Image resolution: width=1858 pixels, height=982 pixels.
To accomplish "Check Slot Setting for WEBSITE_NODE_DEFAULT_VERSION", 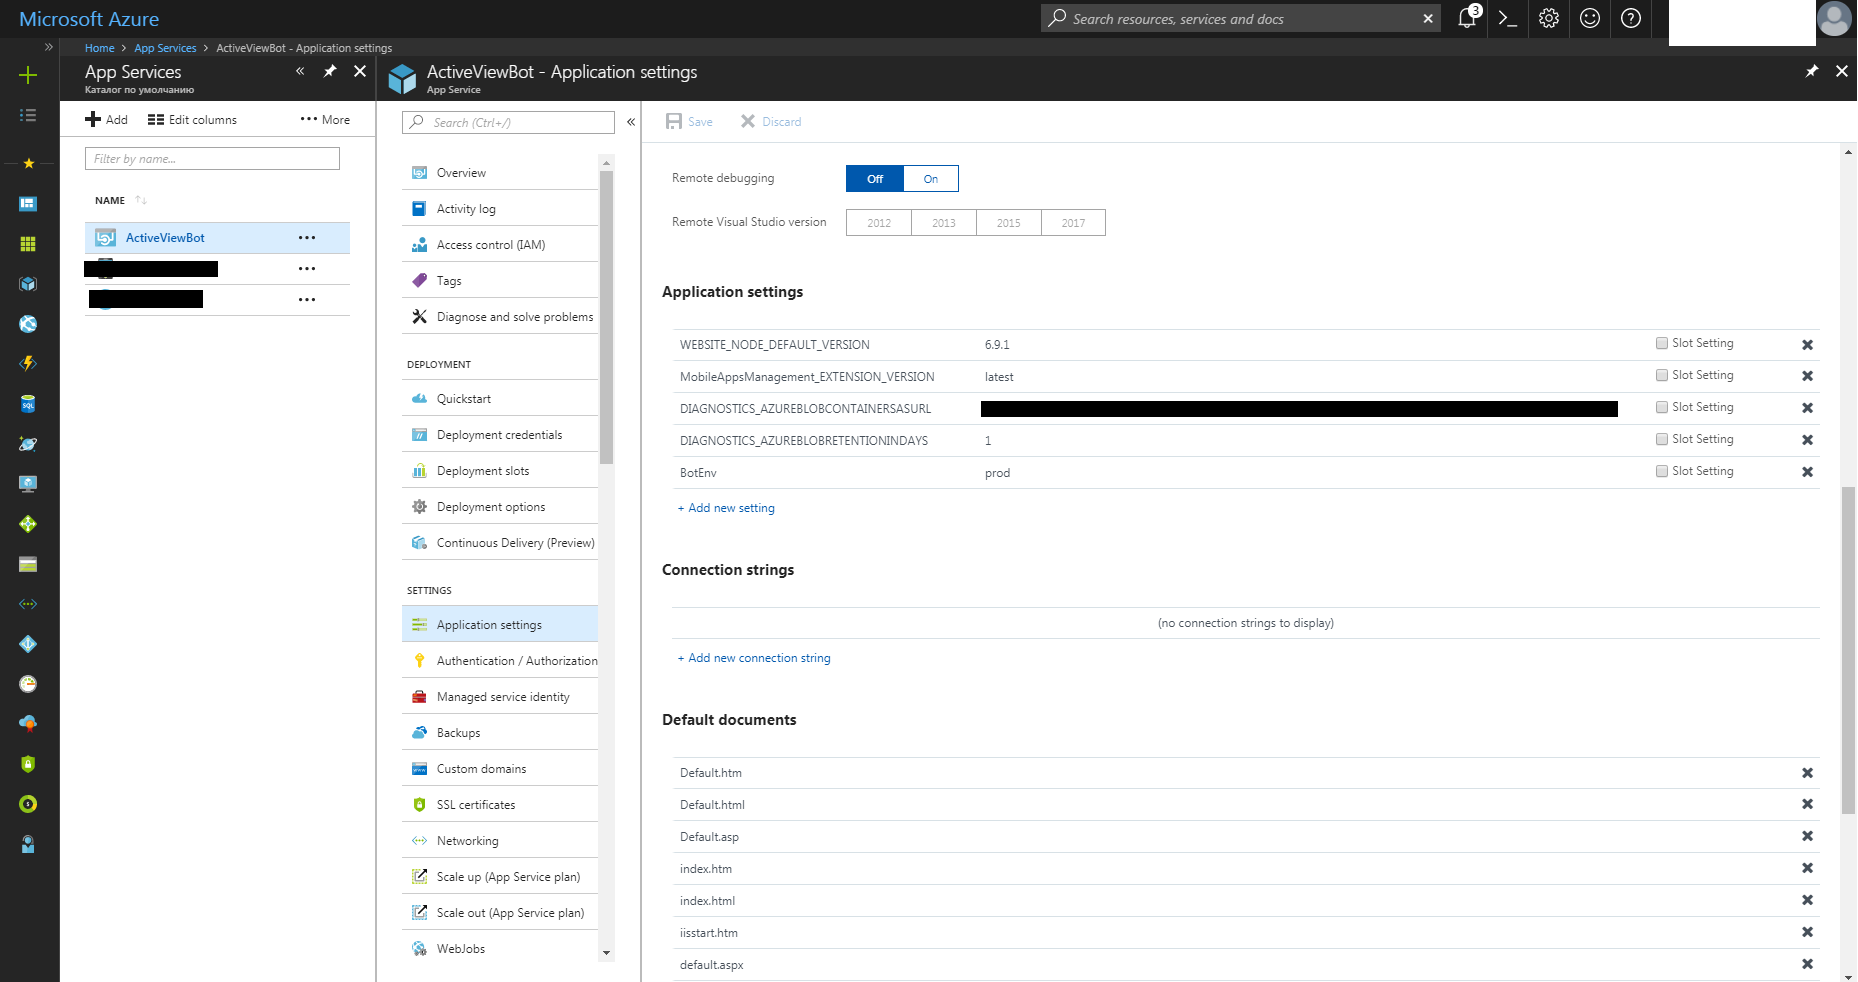I will coord(1660,343).
